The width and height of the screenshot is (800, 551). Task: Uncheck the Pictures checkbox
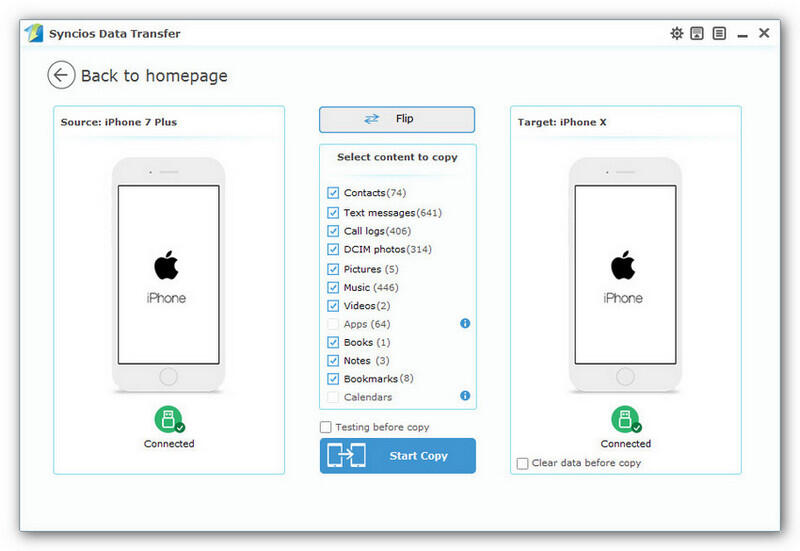point(333,269)
